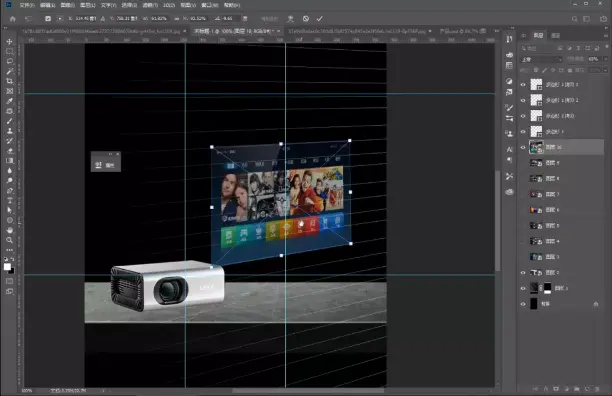Show hidden document tabs via double arrow
The image size is (612, 396).
496,31
